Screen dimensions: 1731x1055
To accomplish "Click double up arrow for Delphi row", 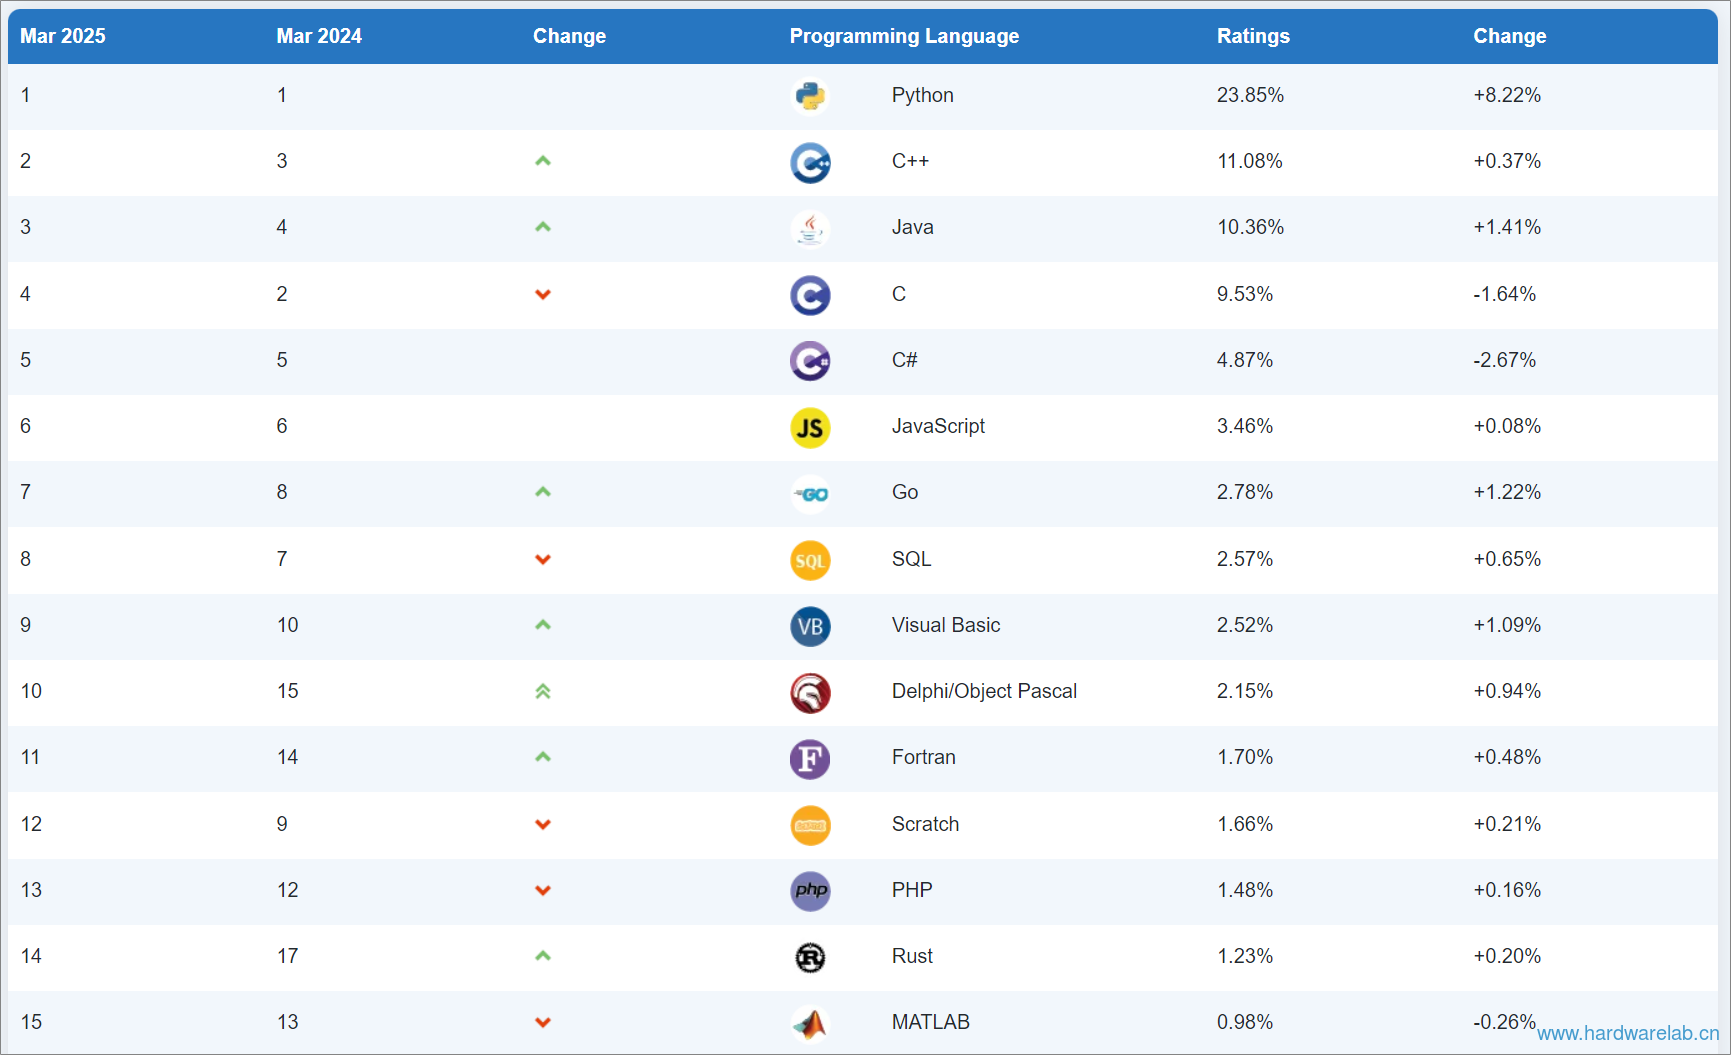I will pos(543,691).
